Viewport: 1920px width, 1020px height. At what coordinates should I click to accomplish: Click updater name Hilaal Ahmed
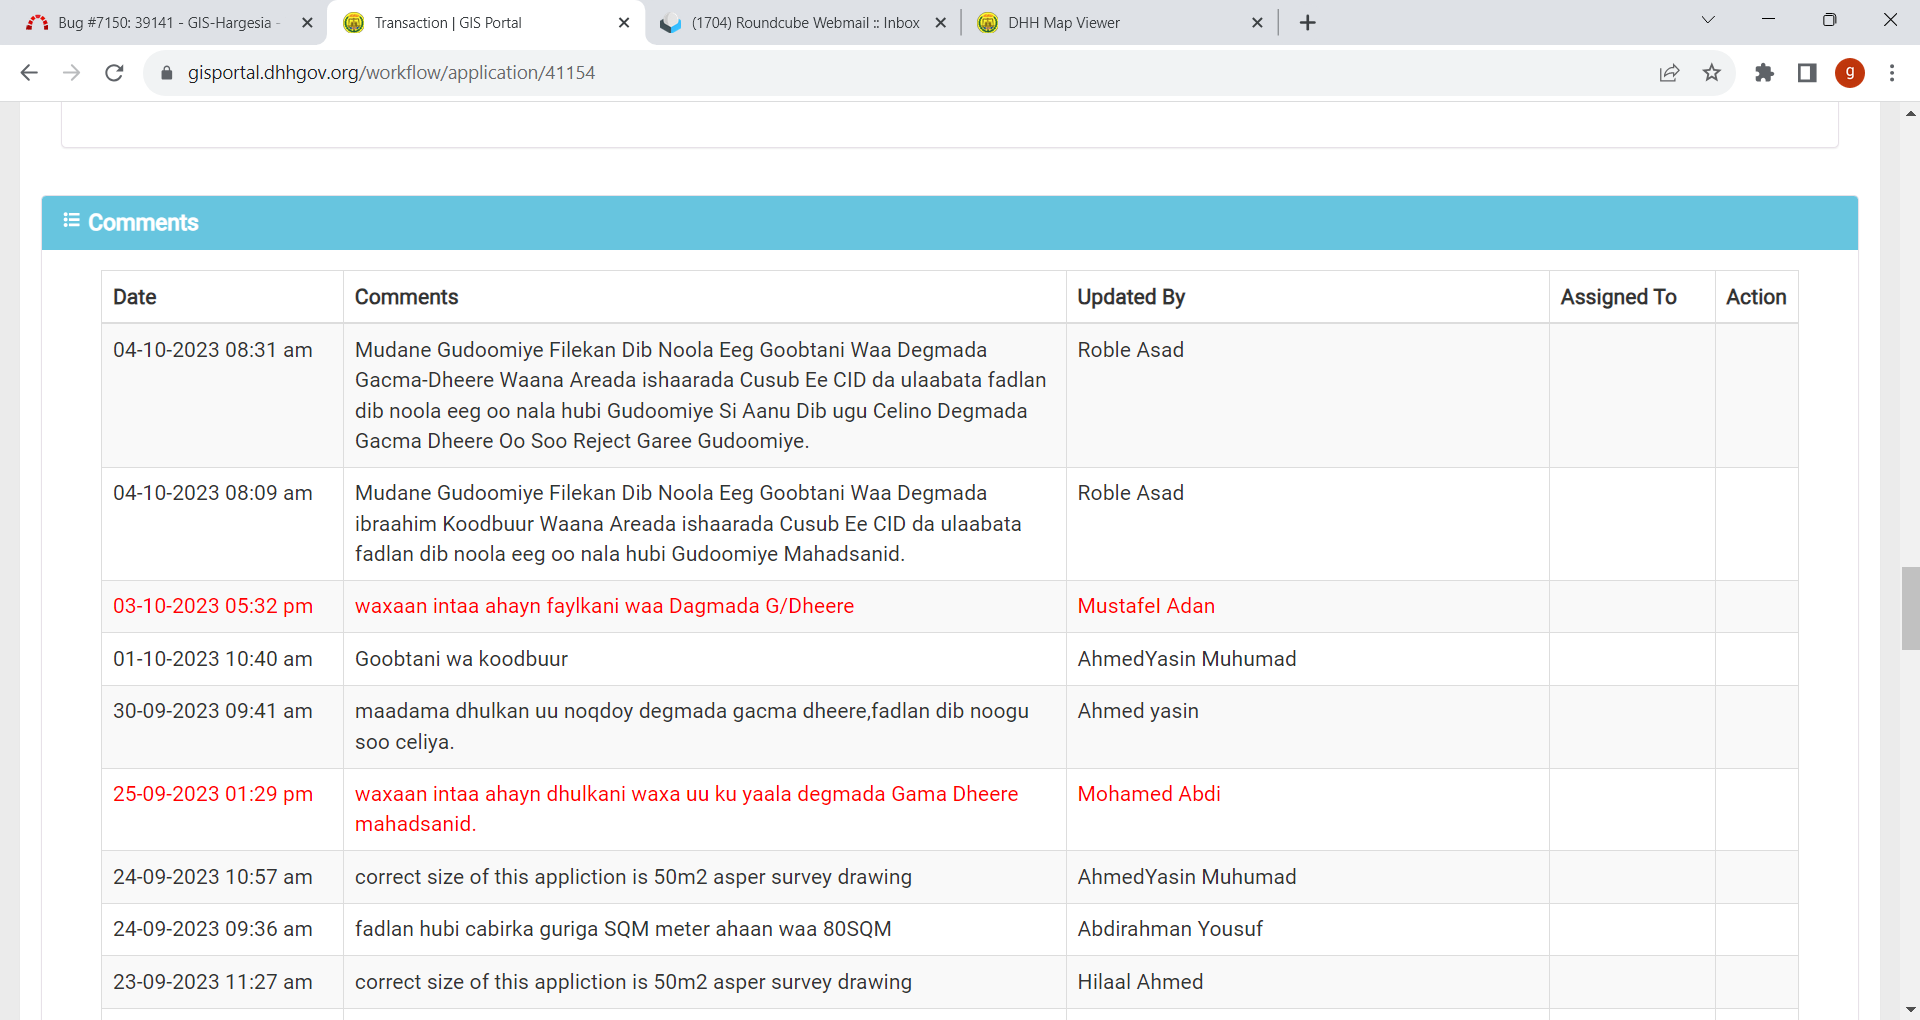pos(1140,982)
